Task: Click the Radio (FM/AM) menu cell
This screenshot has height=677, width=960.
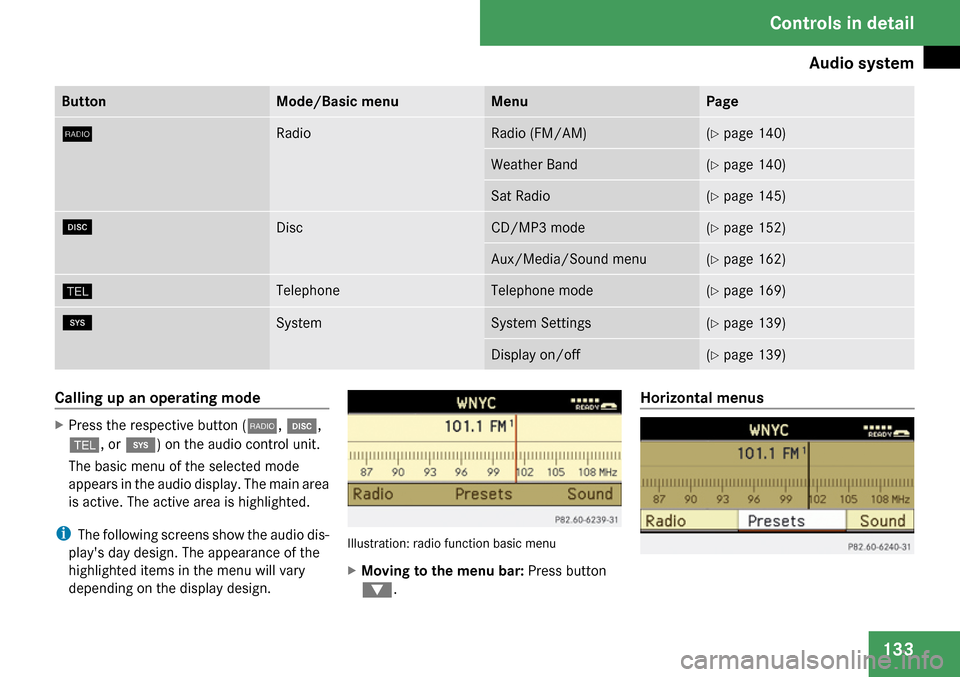Action: [592, 133]
